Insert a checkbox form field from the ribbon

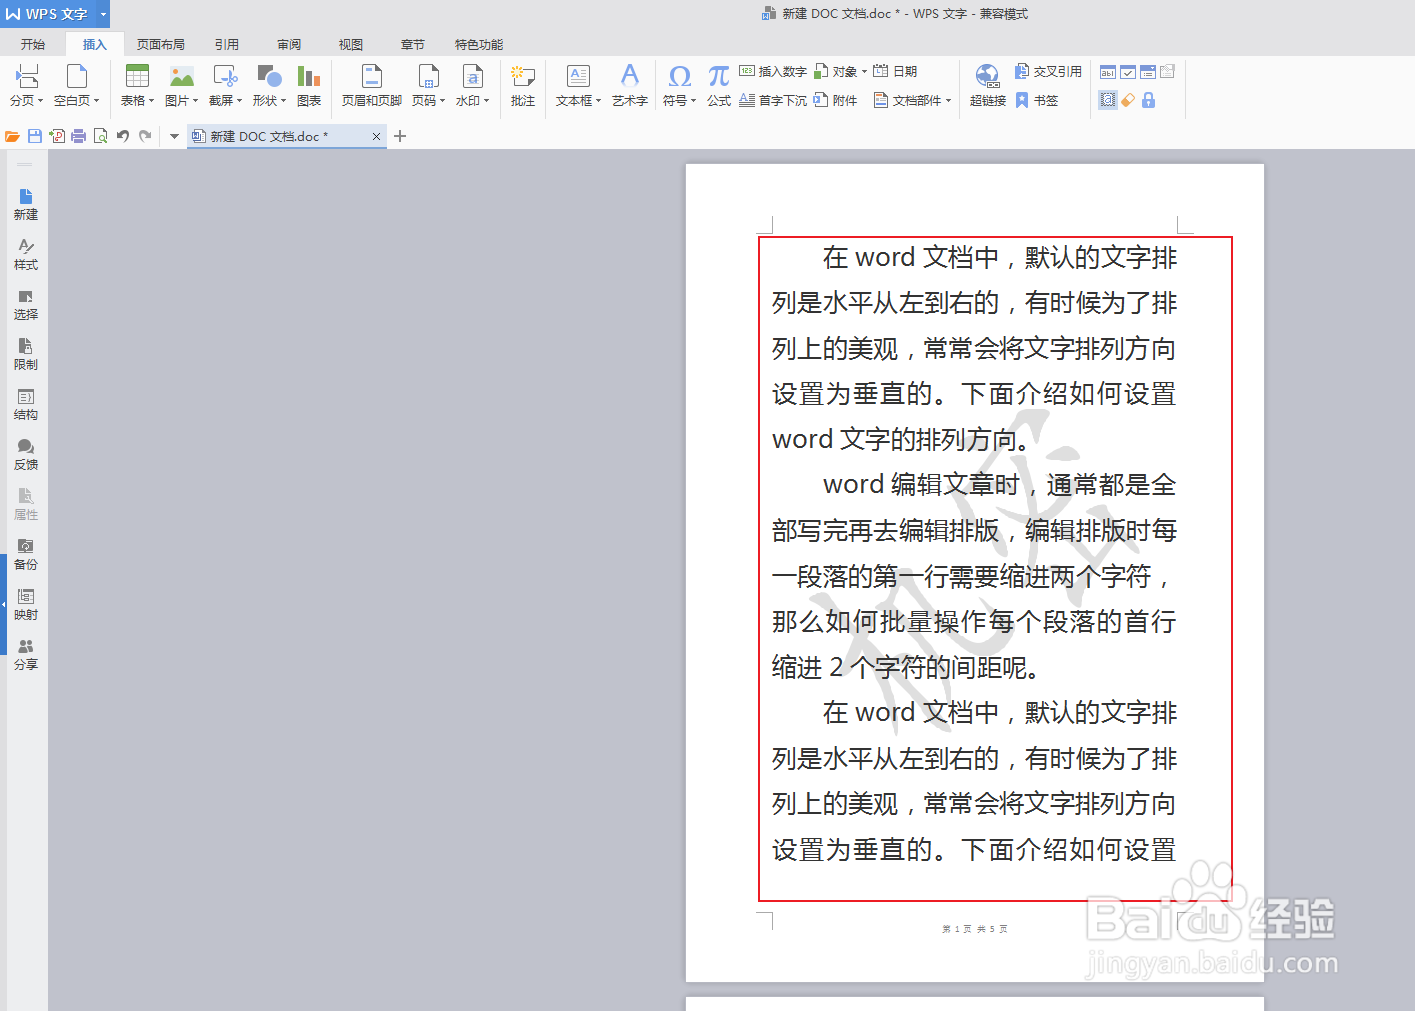[1128, 72]
